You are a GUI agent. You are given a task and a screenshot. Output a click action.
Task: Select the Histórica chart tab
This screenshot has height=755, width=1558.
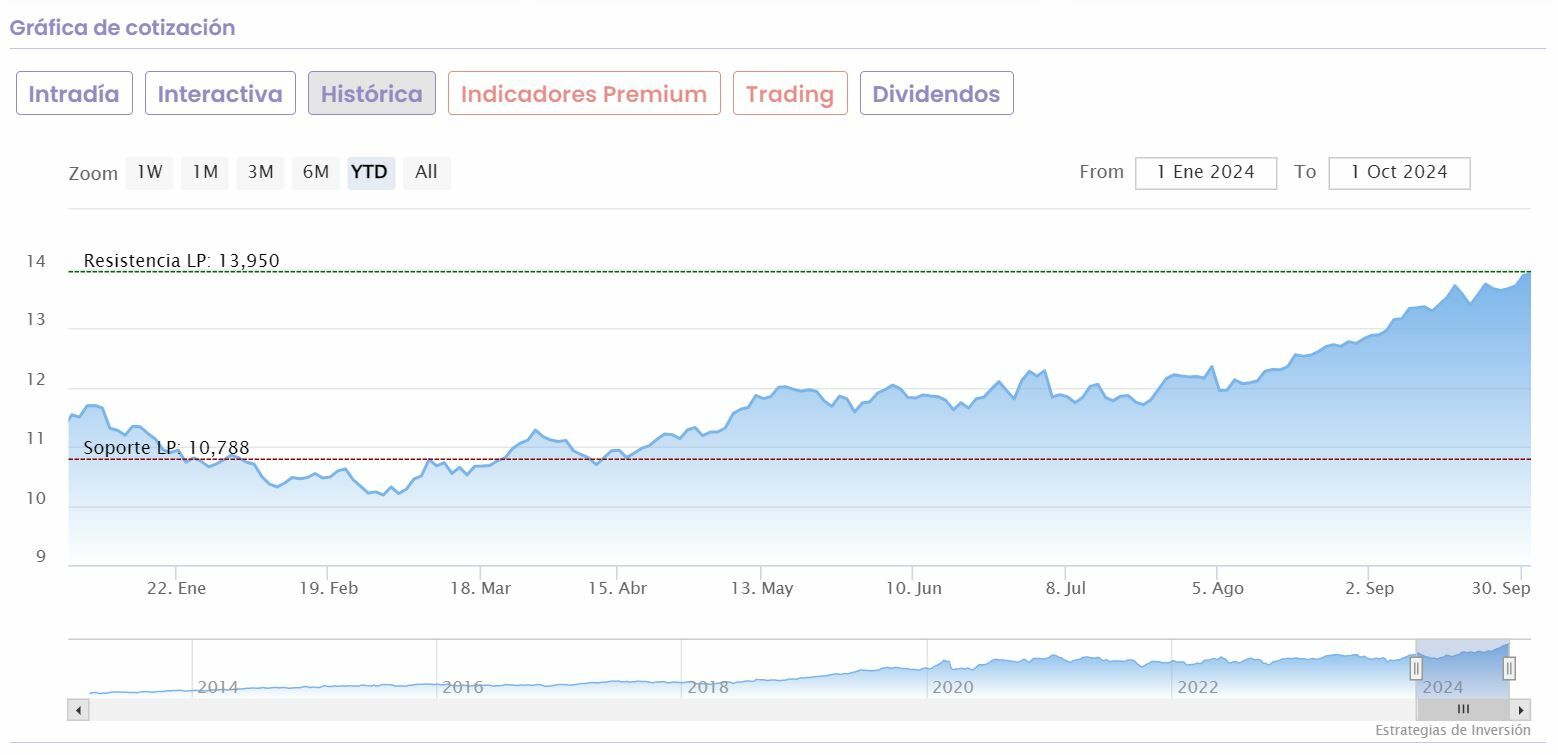point(372,94)
